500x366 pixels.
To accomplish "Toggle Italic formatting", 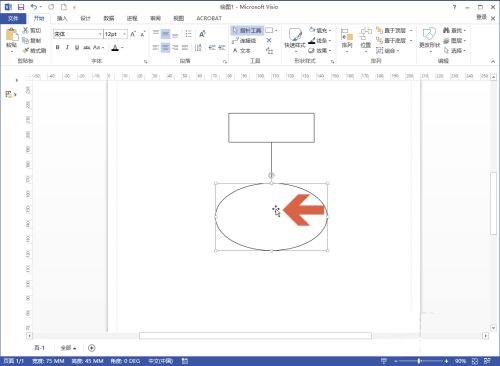I will pyautogui.click(x=67, y=47).
